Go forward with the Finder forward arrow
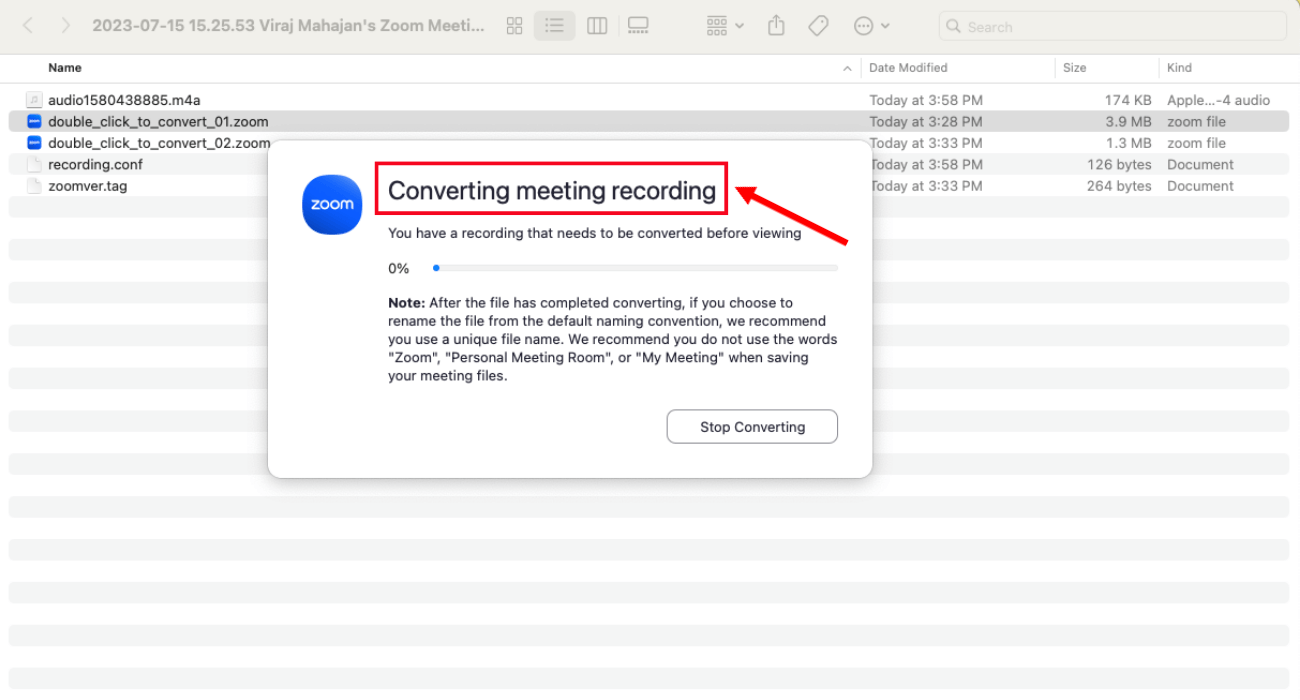Image resolution: width=1300 pixels, height=700 pixels. pos(65,26)
